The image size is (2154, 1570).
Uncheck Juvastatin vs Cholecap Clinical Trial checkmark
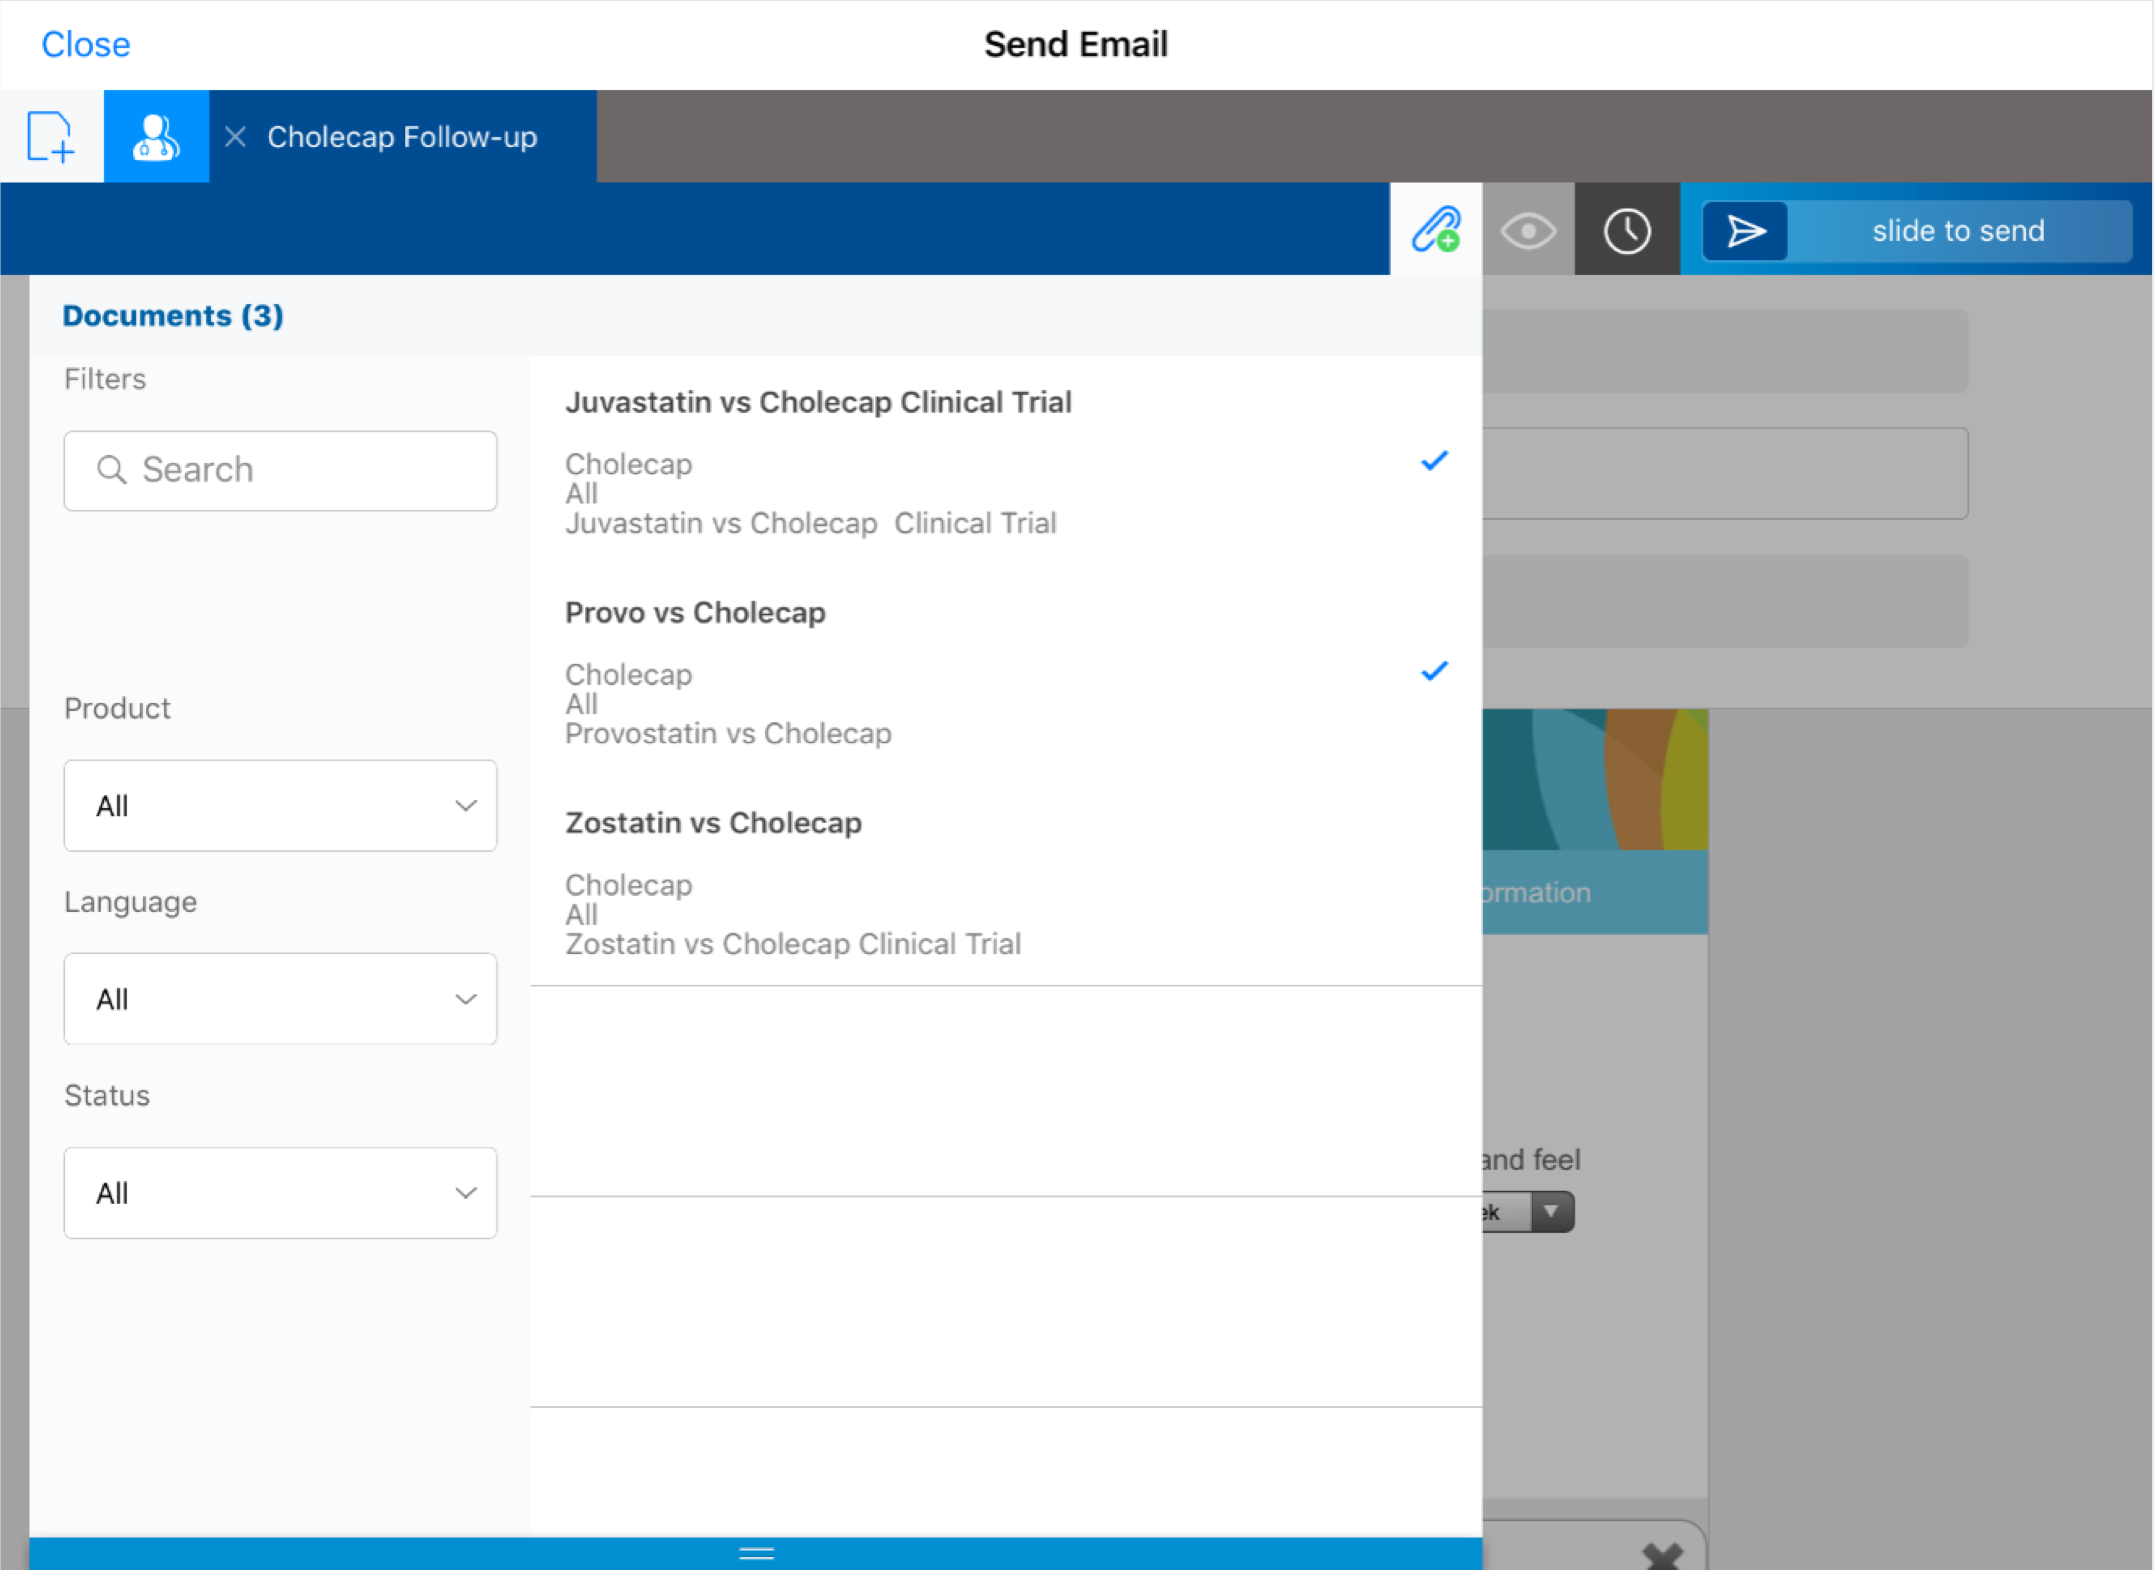click(x=1434, y=461)
